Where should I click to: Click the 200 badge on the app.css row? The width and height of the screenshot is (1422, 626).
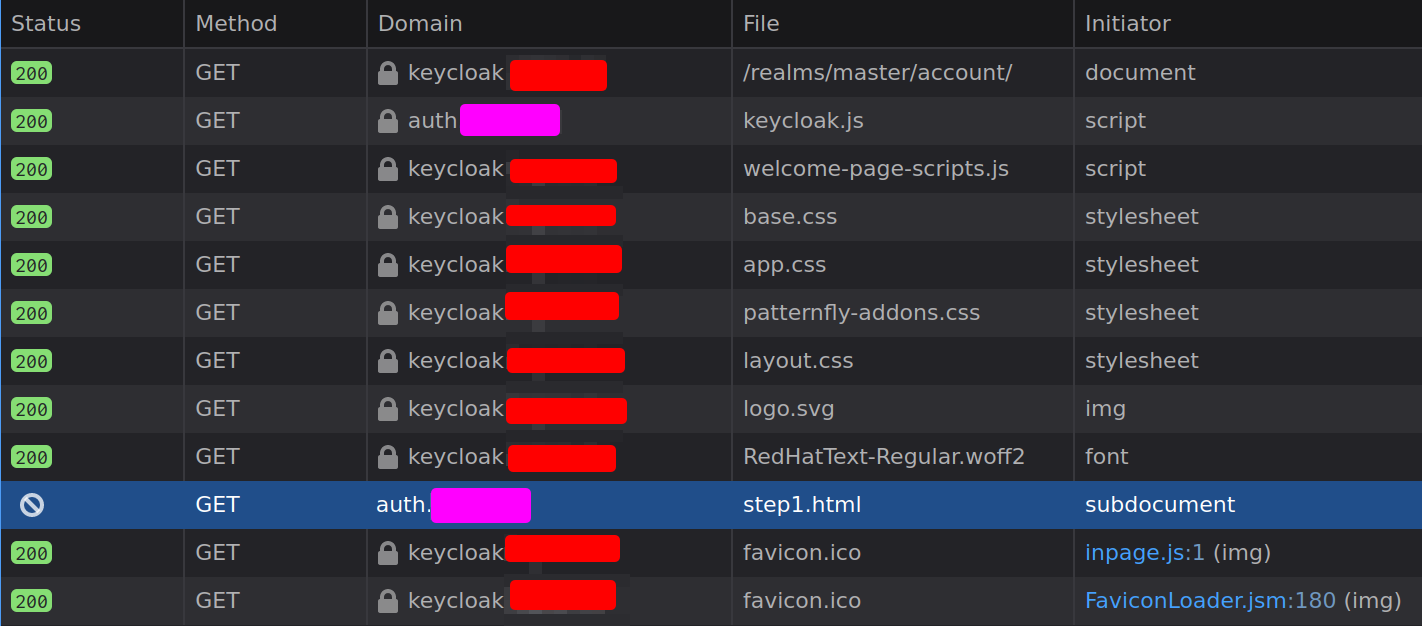pyautogui.click(x=31, y=264)
